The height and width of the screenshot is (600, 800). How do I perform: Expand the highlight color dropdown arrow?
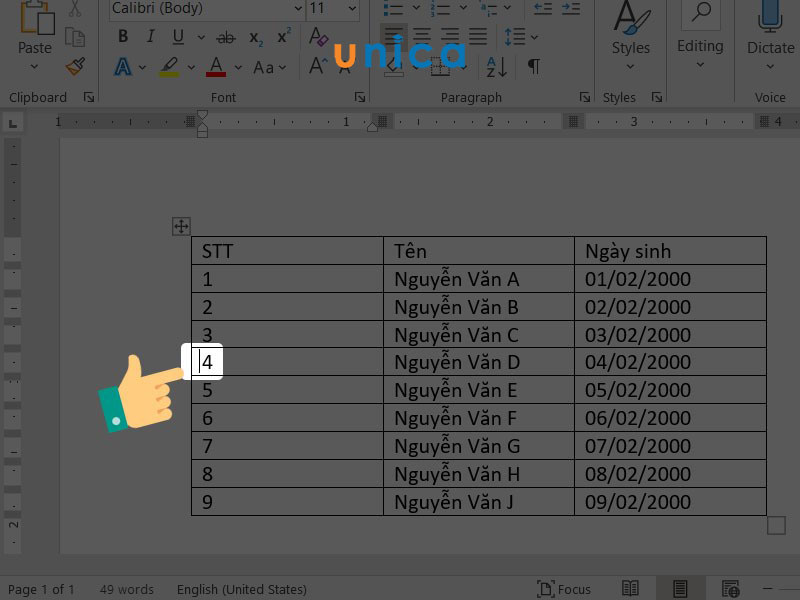[x=191, y=67]
